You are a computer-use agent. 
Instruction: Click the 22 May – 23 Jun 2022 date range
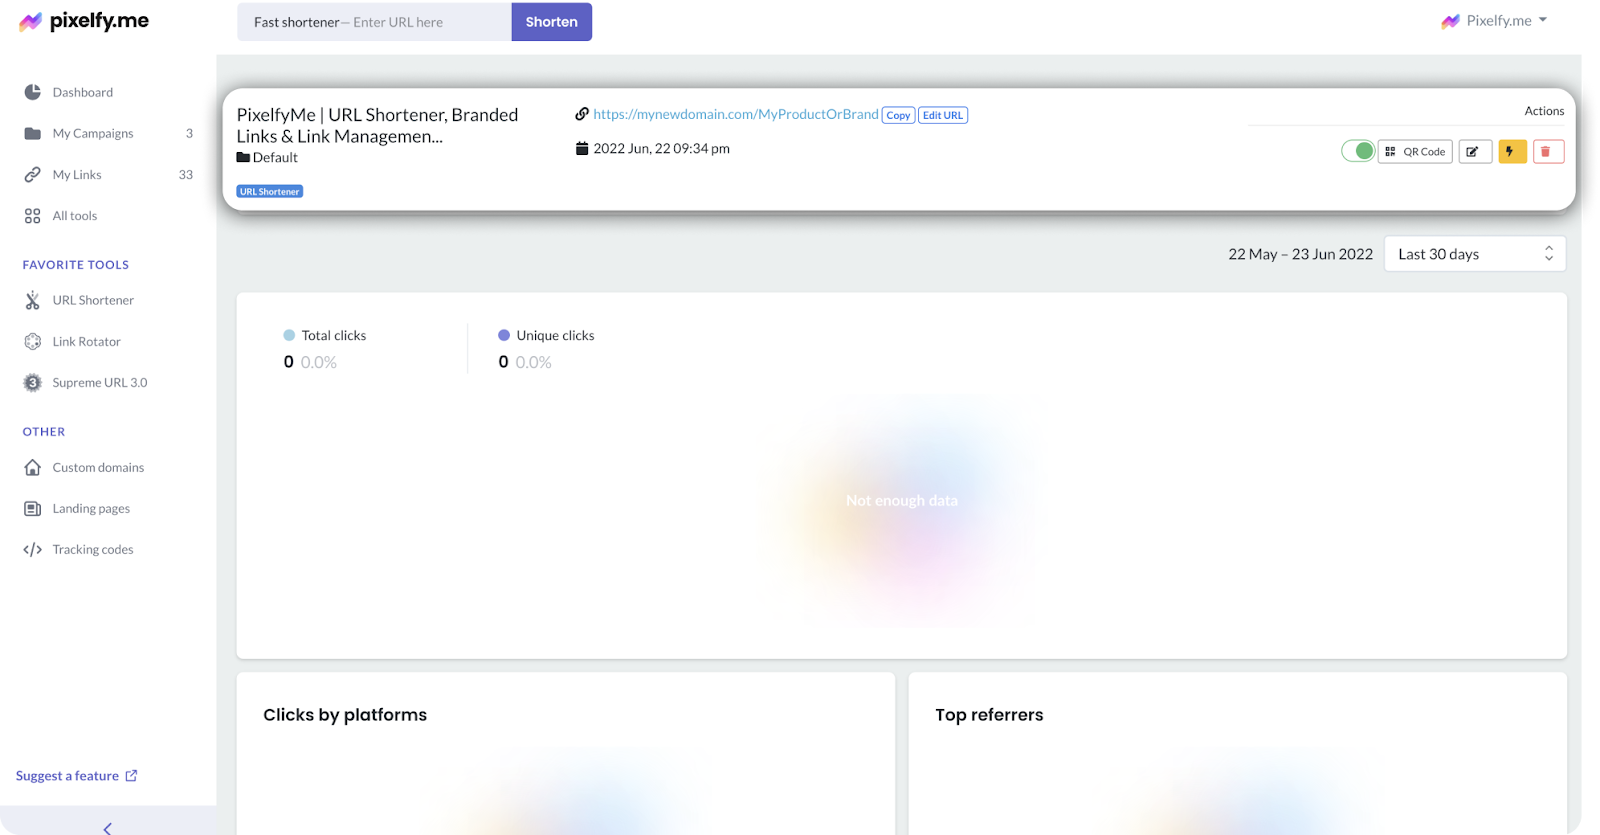pos(1300,254)
